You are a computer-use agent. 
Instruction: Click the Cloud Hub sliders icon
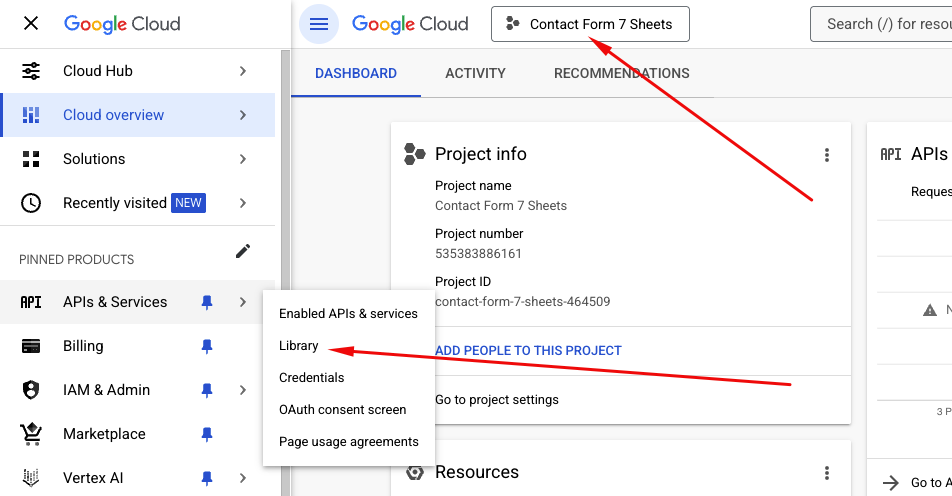pyautogui.click(x=31, y=71)
